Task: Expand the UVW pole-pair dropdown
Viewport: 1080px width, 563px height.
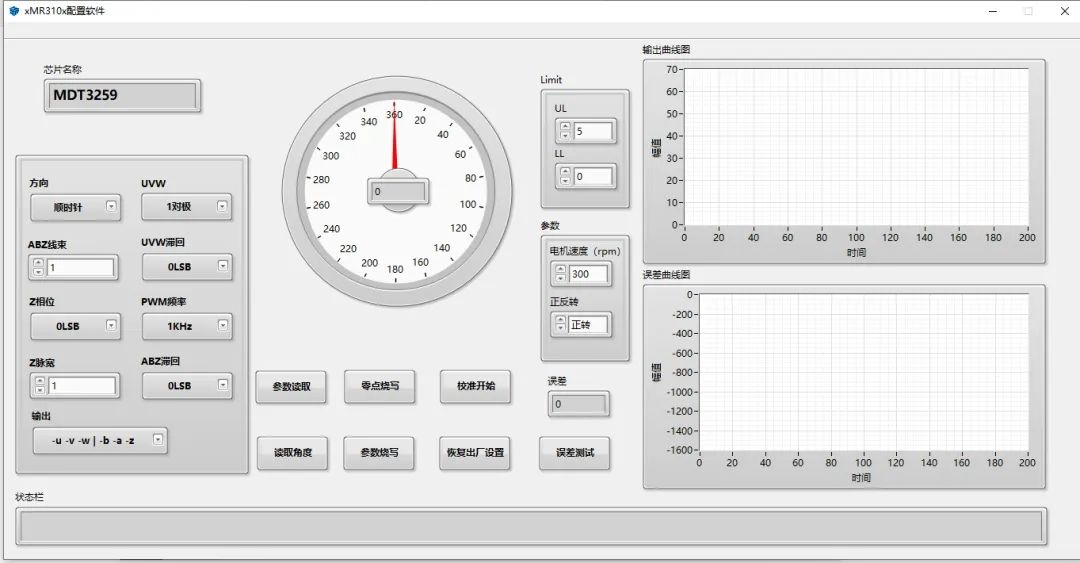Action: (187, 207)
